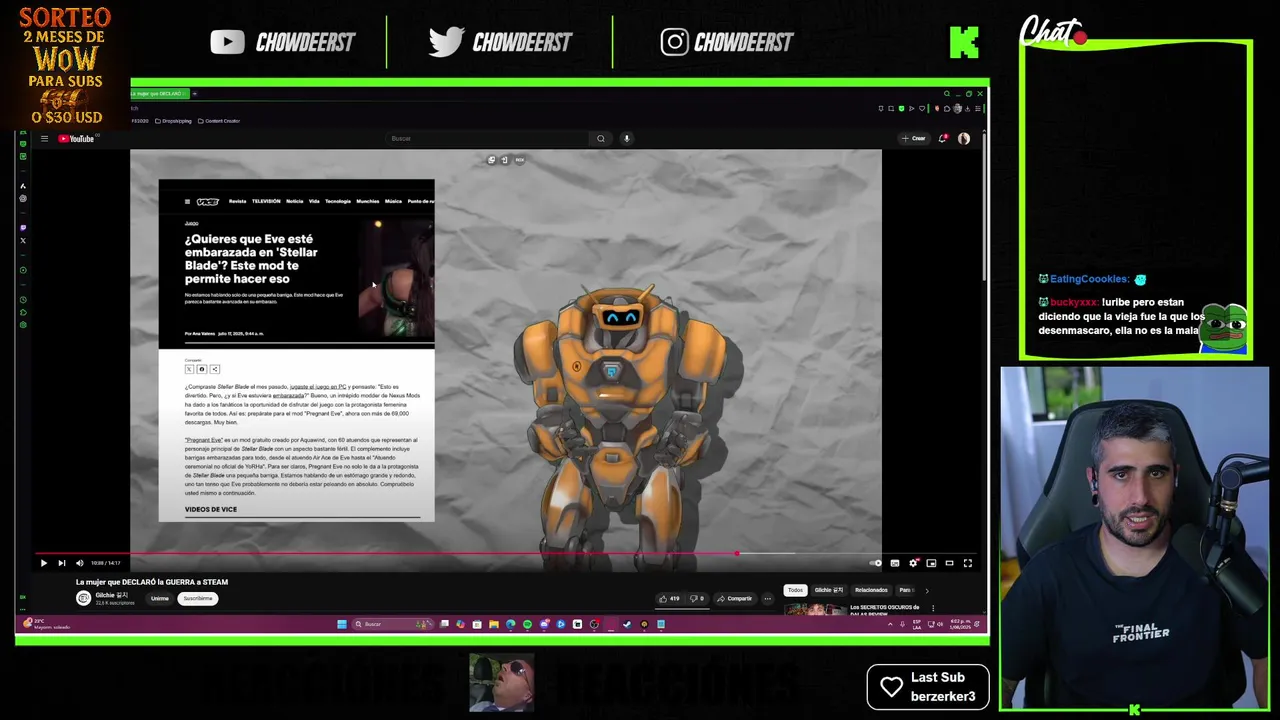Open the Dropshipping bookmarks folder
Screen dimensions: 1280x720
pyautogui.click(x=174, y=121)
